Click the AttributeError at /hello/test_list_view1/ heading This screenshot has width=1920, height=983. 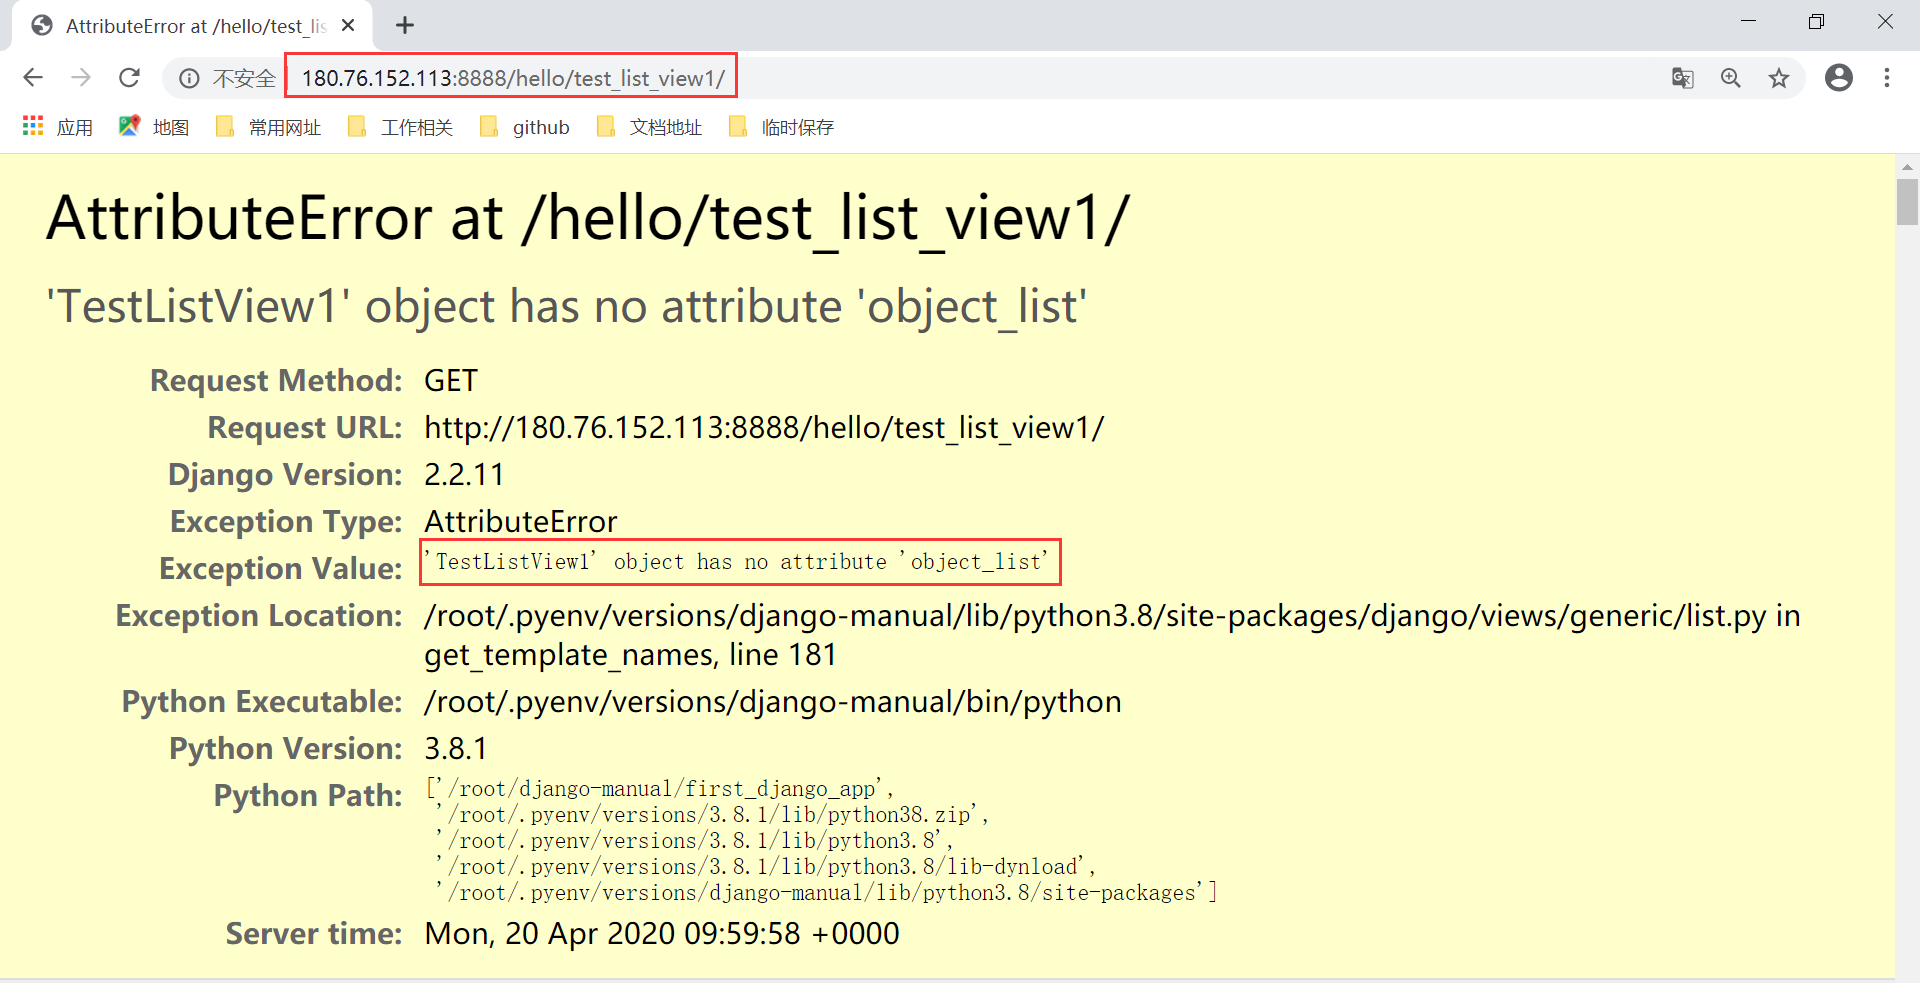588,218
